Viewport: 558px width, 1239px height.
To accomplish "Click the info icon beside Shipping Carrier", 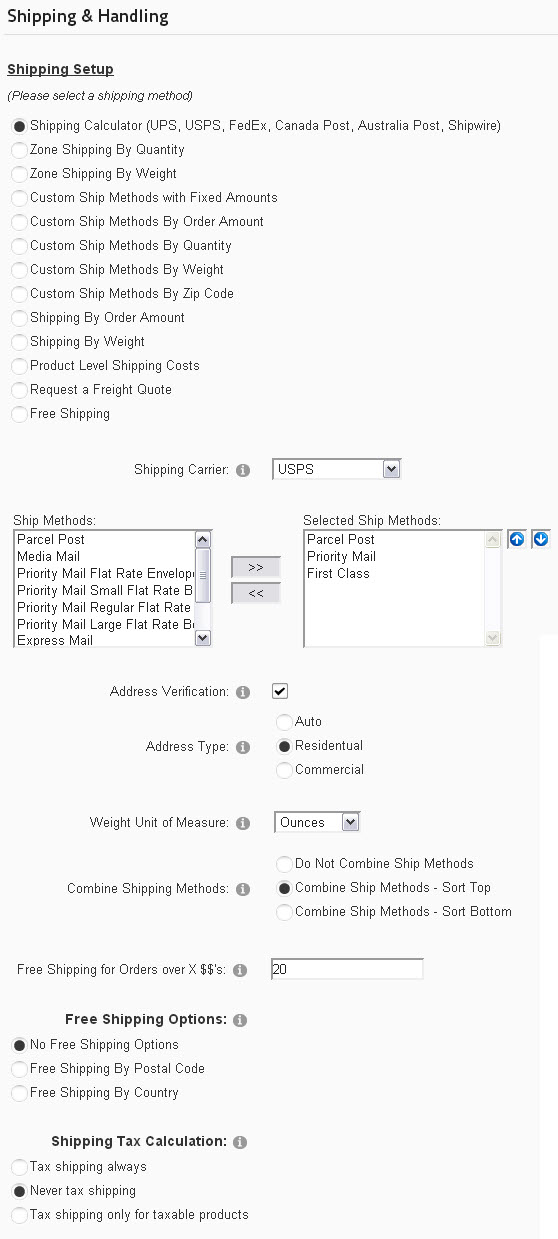I will (243, 469).
